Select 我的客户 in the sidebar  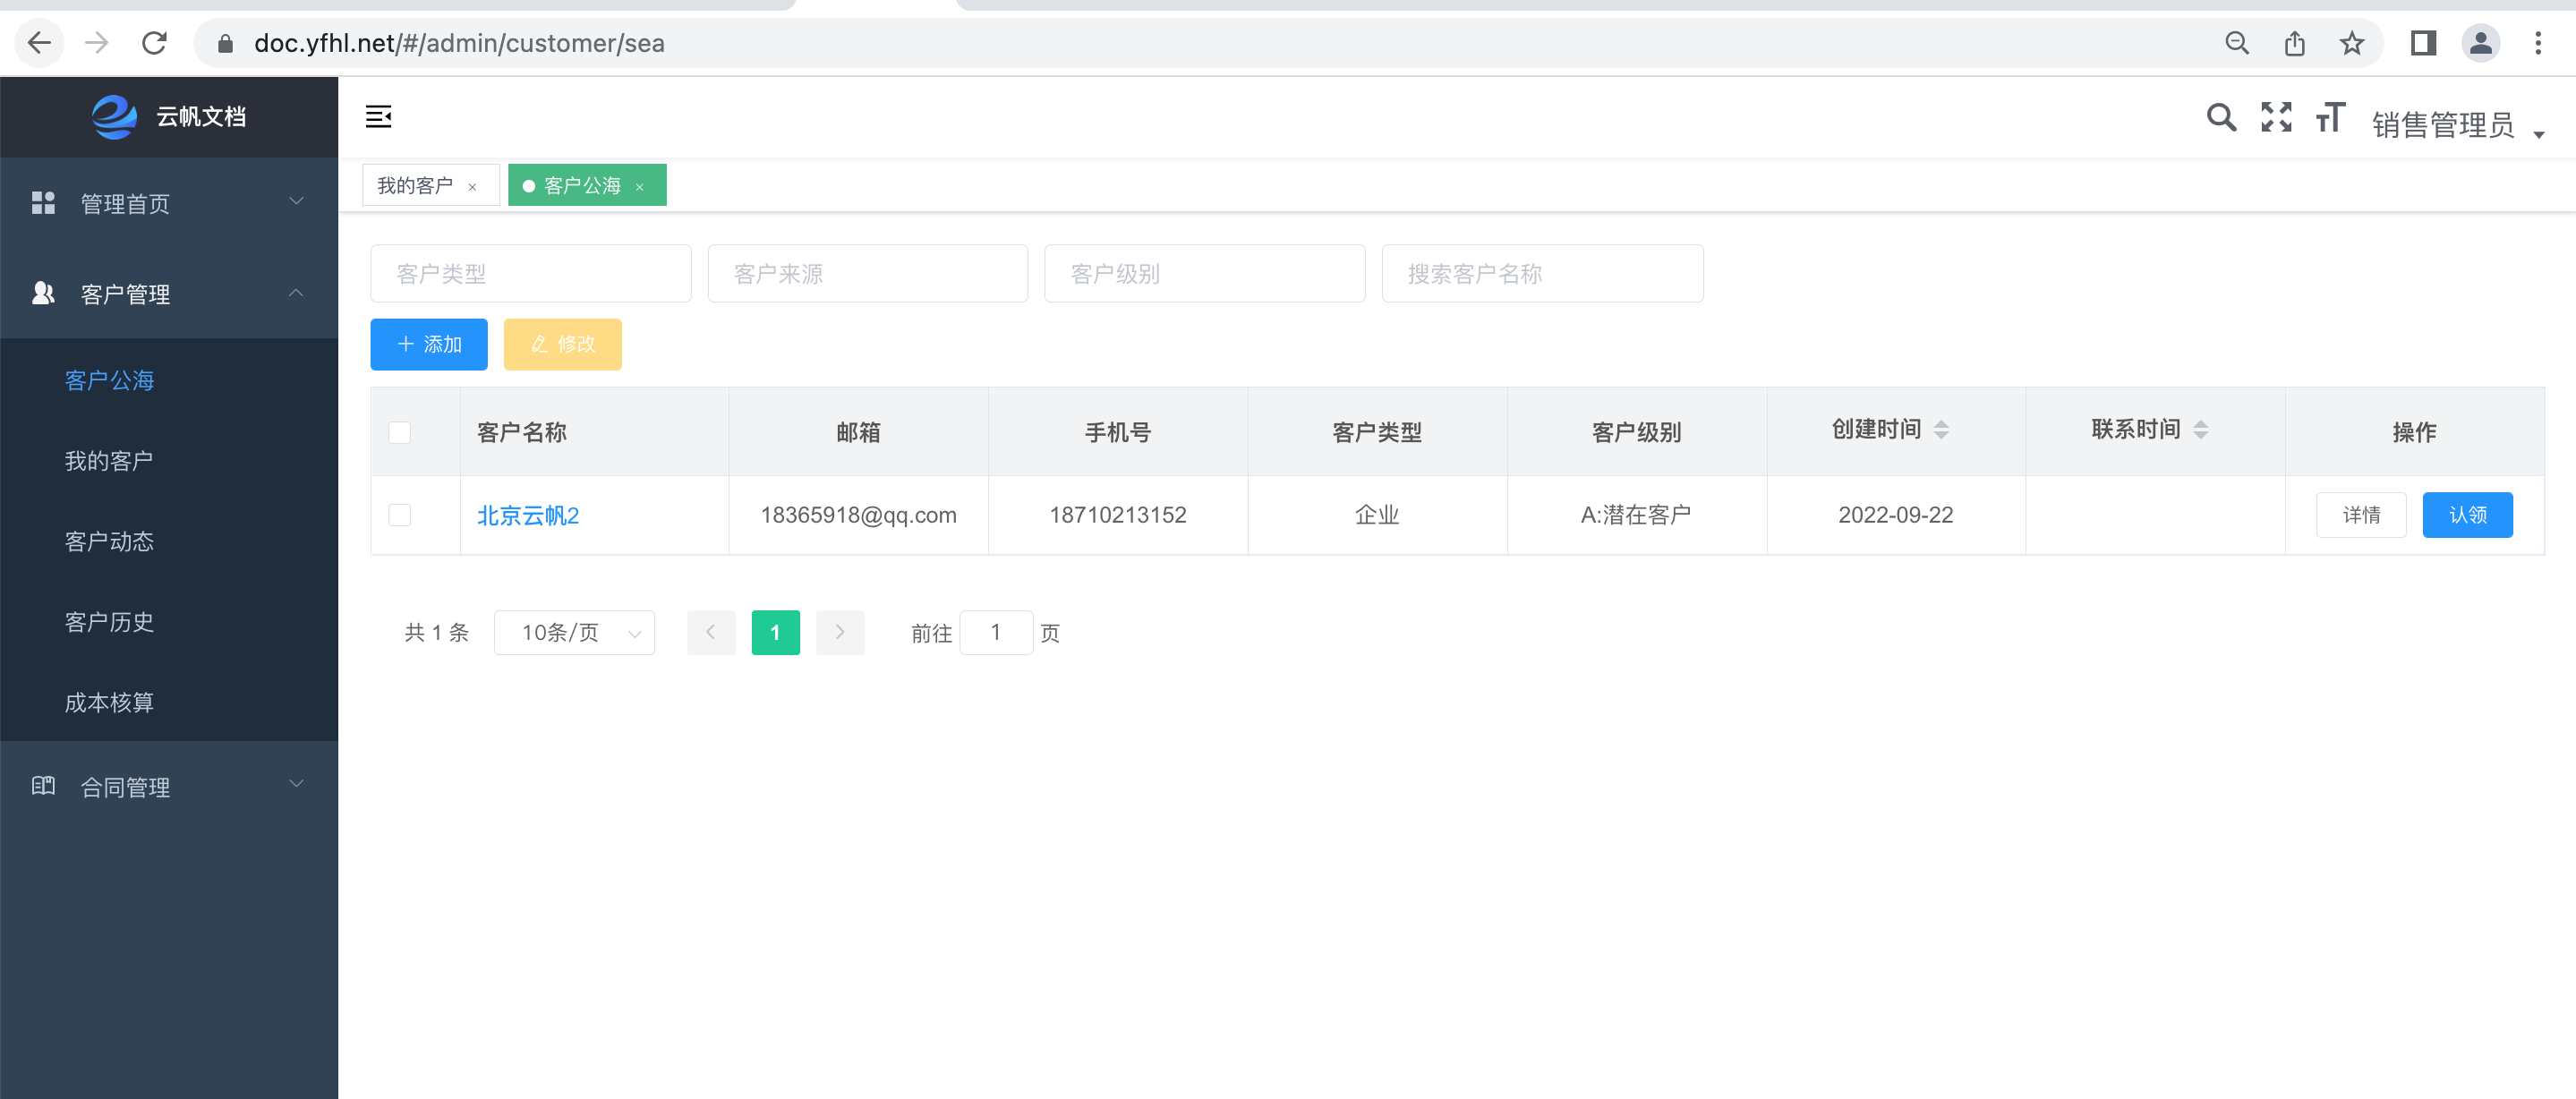pyautogui.click(x=169, y=461)
